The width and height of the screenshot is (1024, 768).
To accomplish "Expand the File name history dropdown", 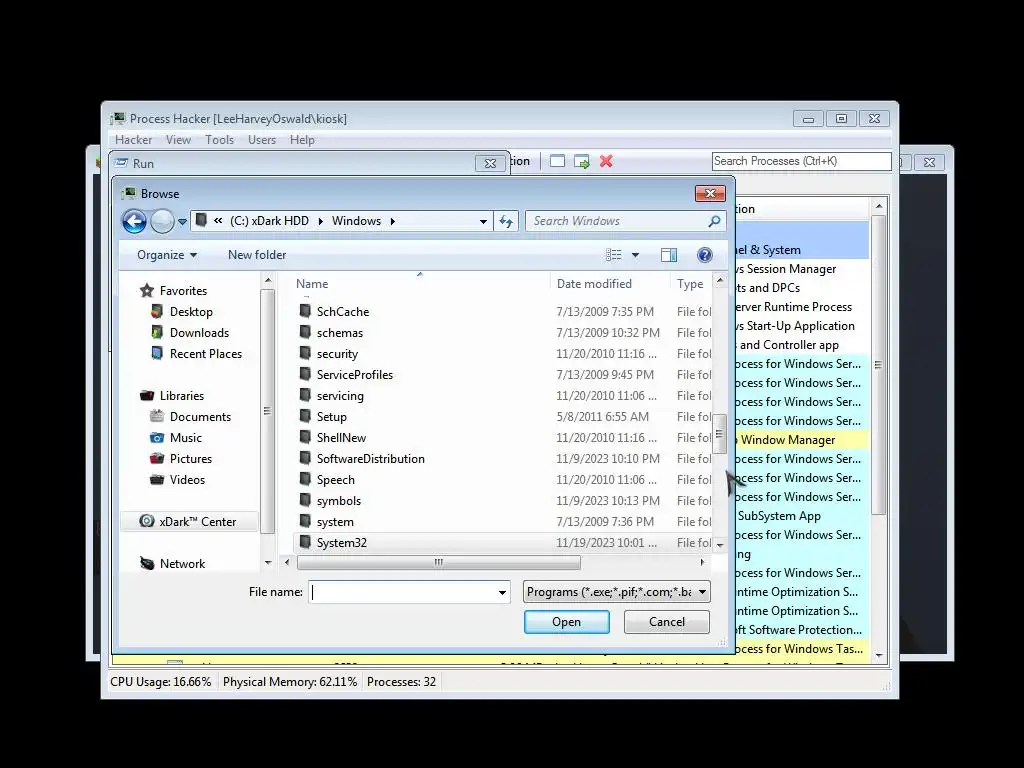I will 502,592.
